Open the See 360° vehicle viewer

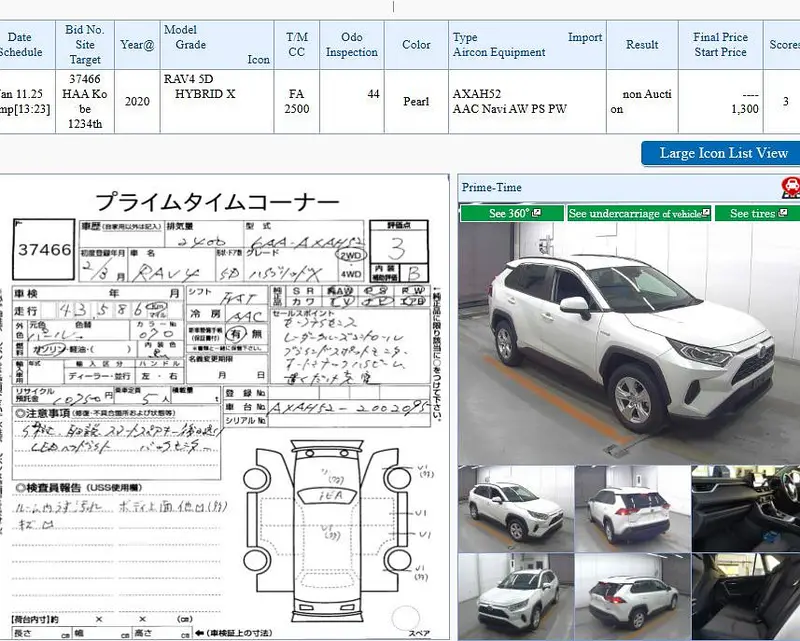(505, 212)
